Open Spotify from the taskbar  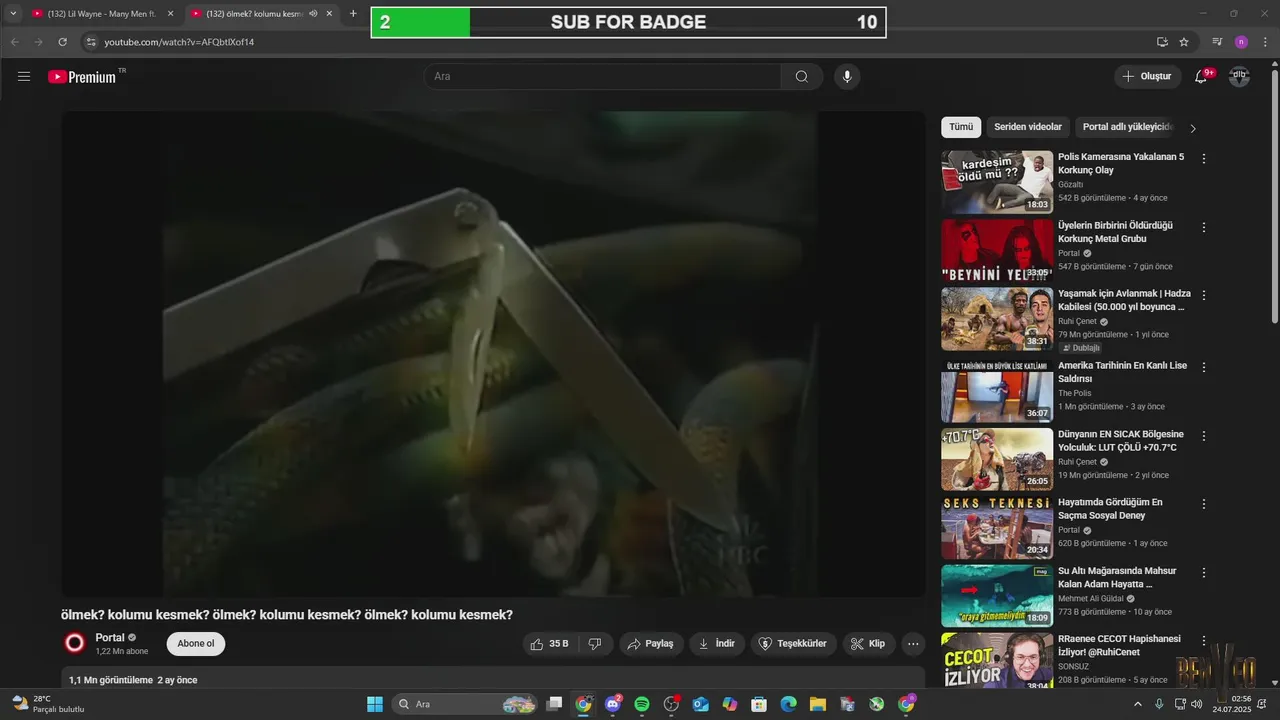coord(642,704)
